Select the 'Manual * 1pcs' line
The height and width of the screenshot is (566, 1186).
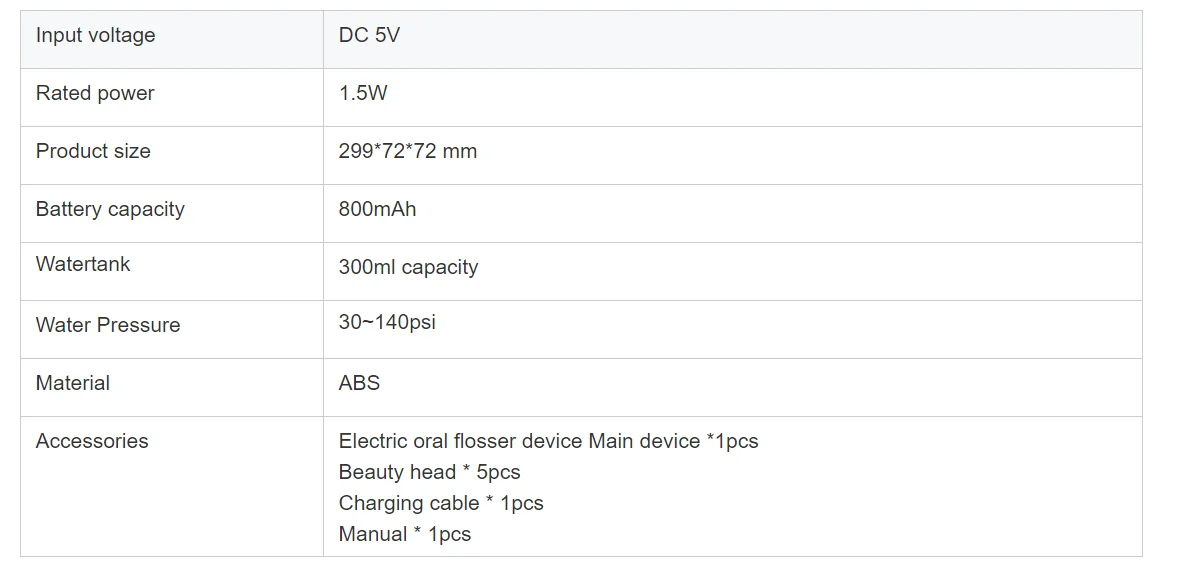[404, 535]
